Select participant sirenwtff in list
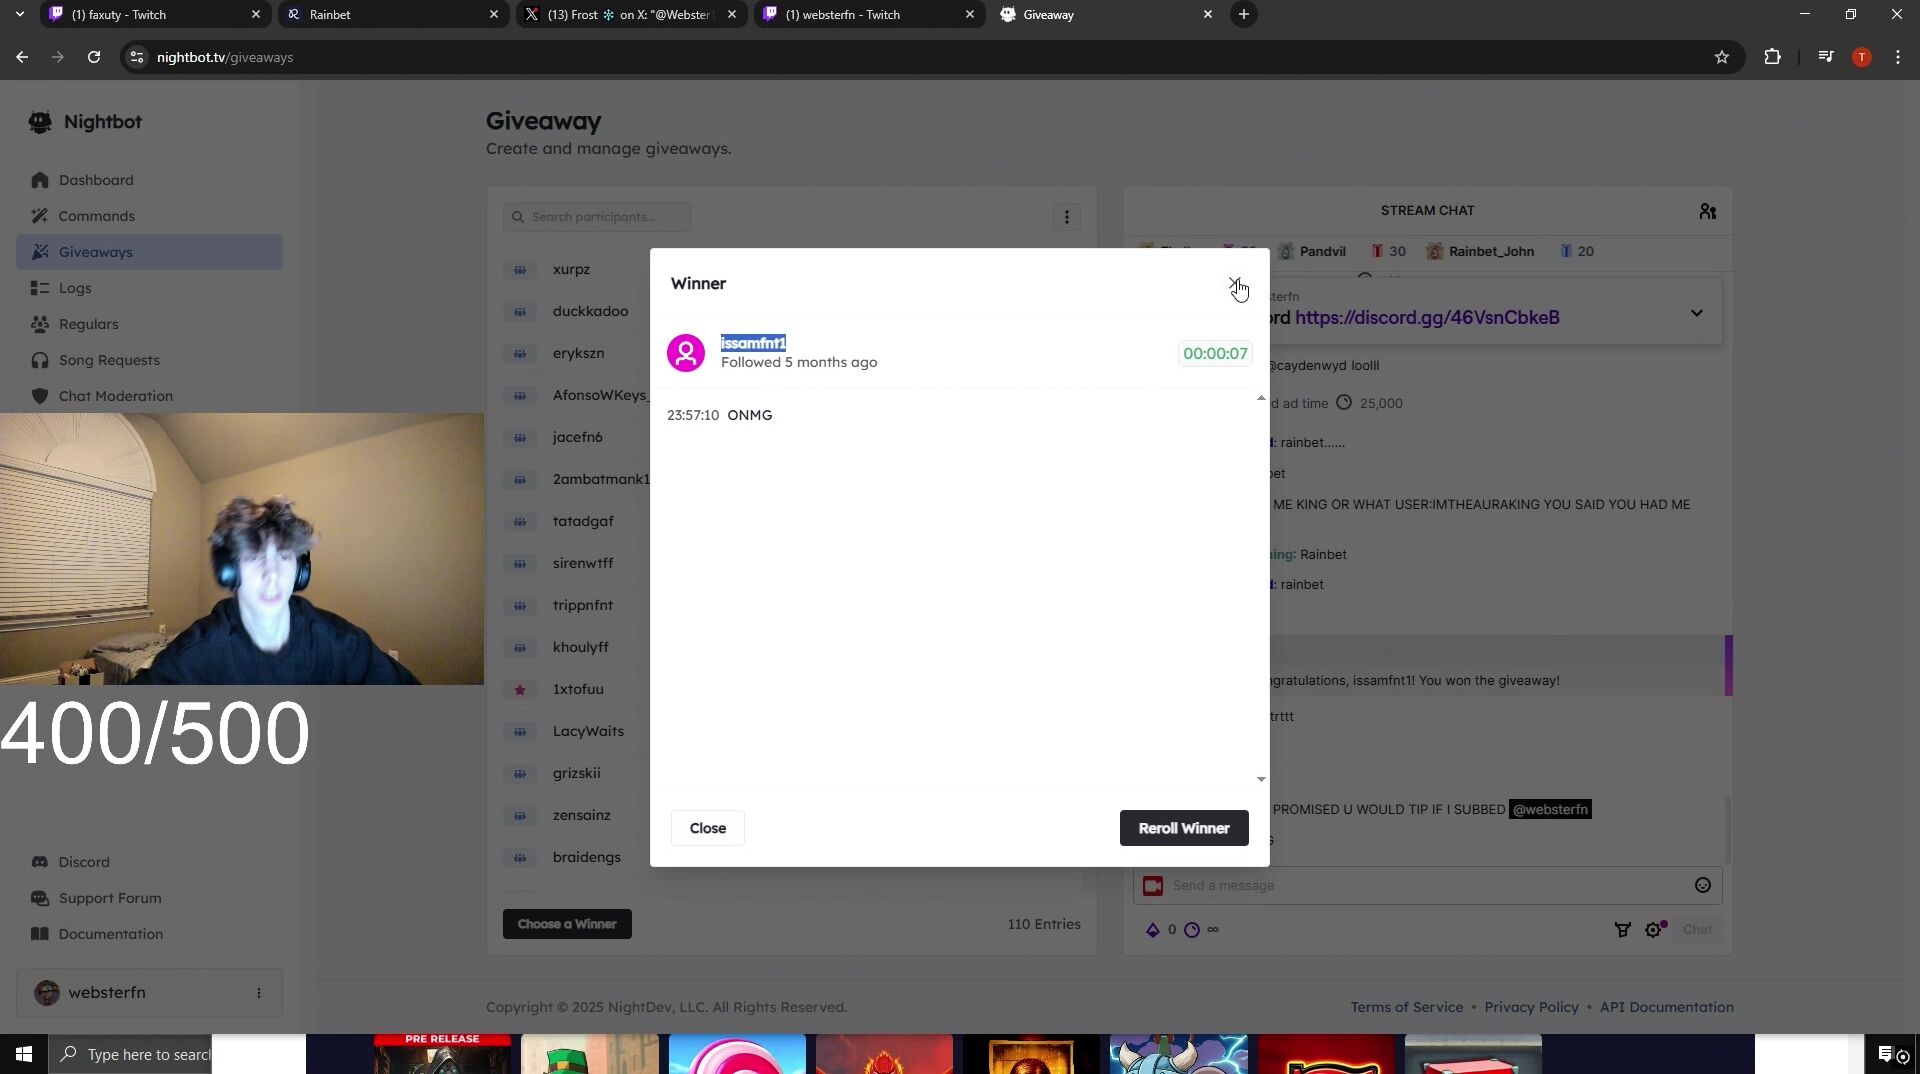 [583, 563]
